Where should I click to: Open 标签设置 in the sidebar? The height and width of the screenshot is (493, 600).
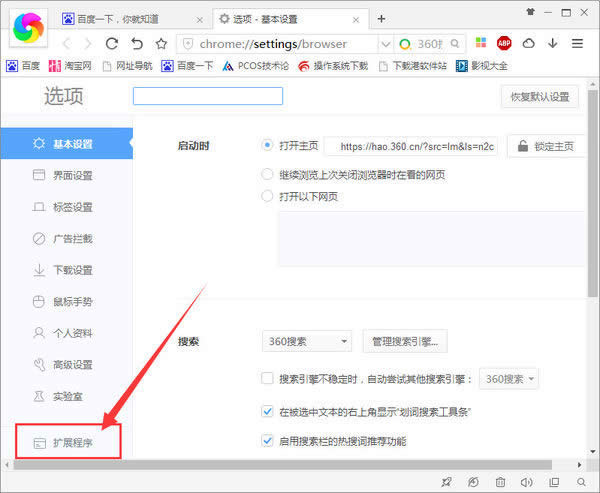click(67, 207)
